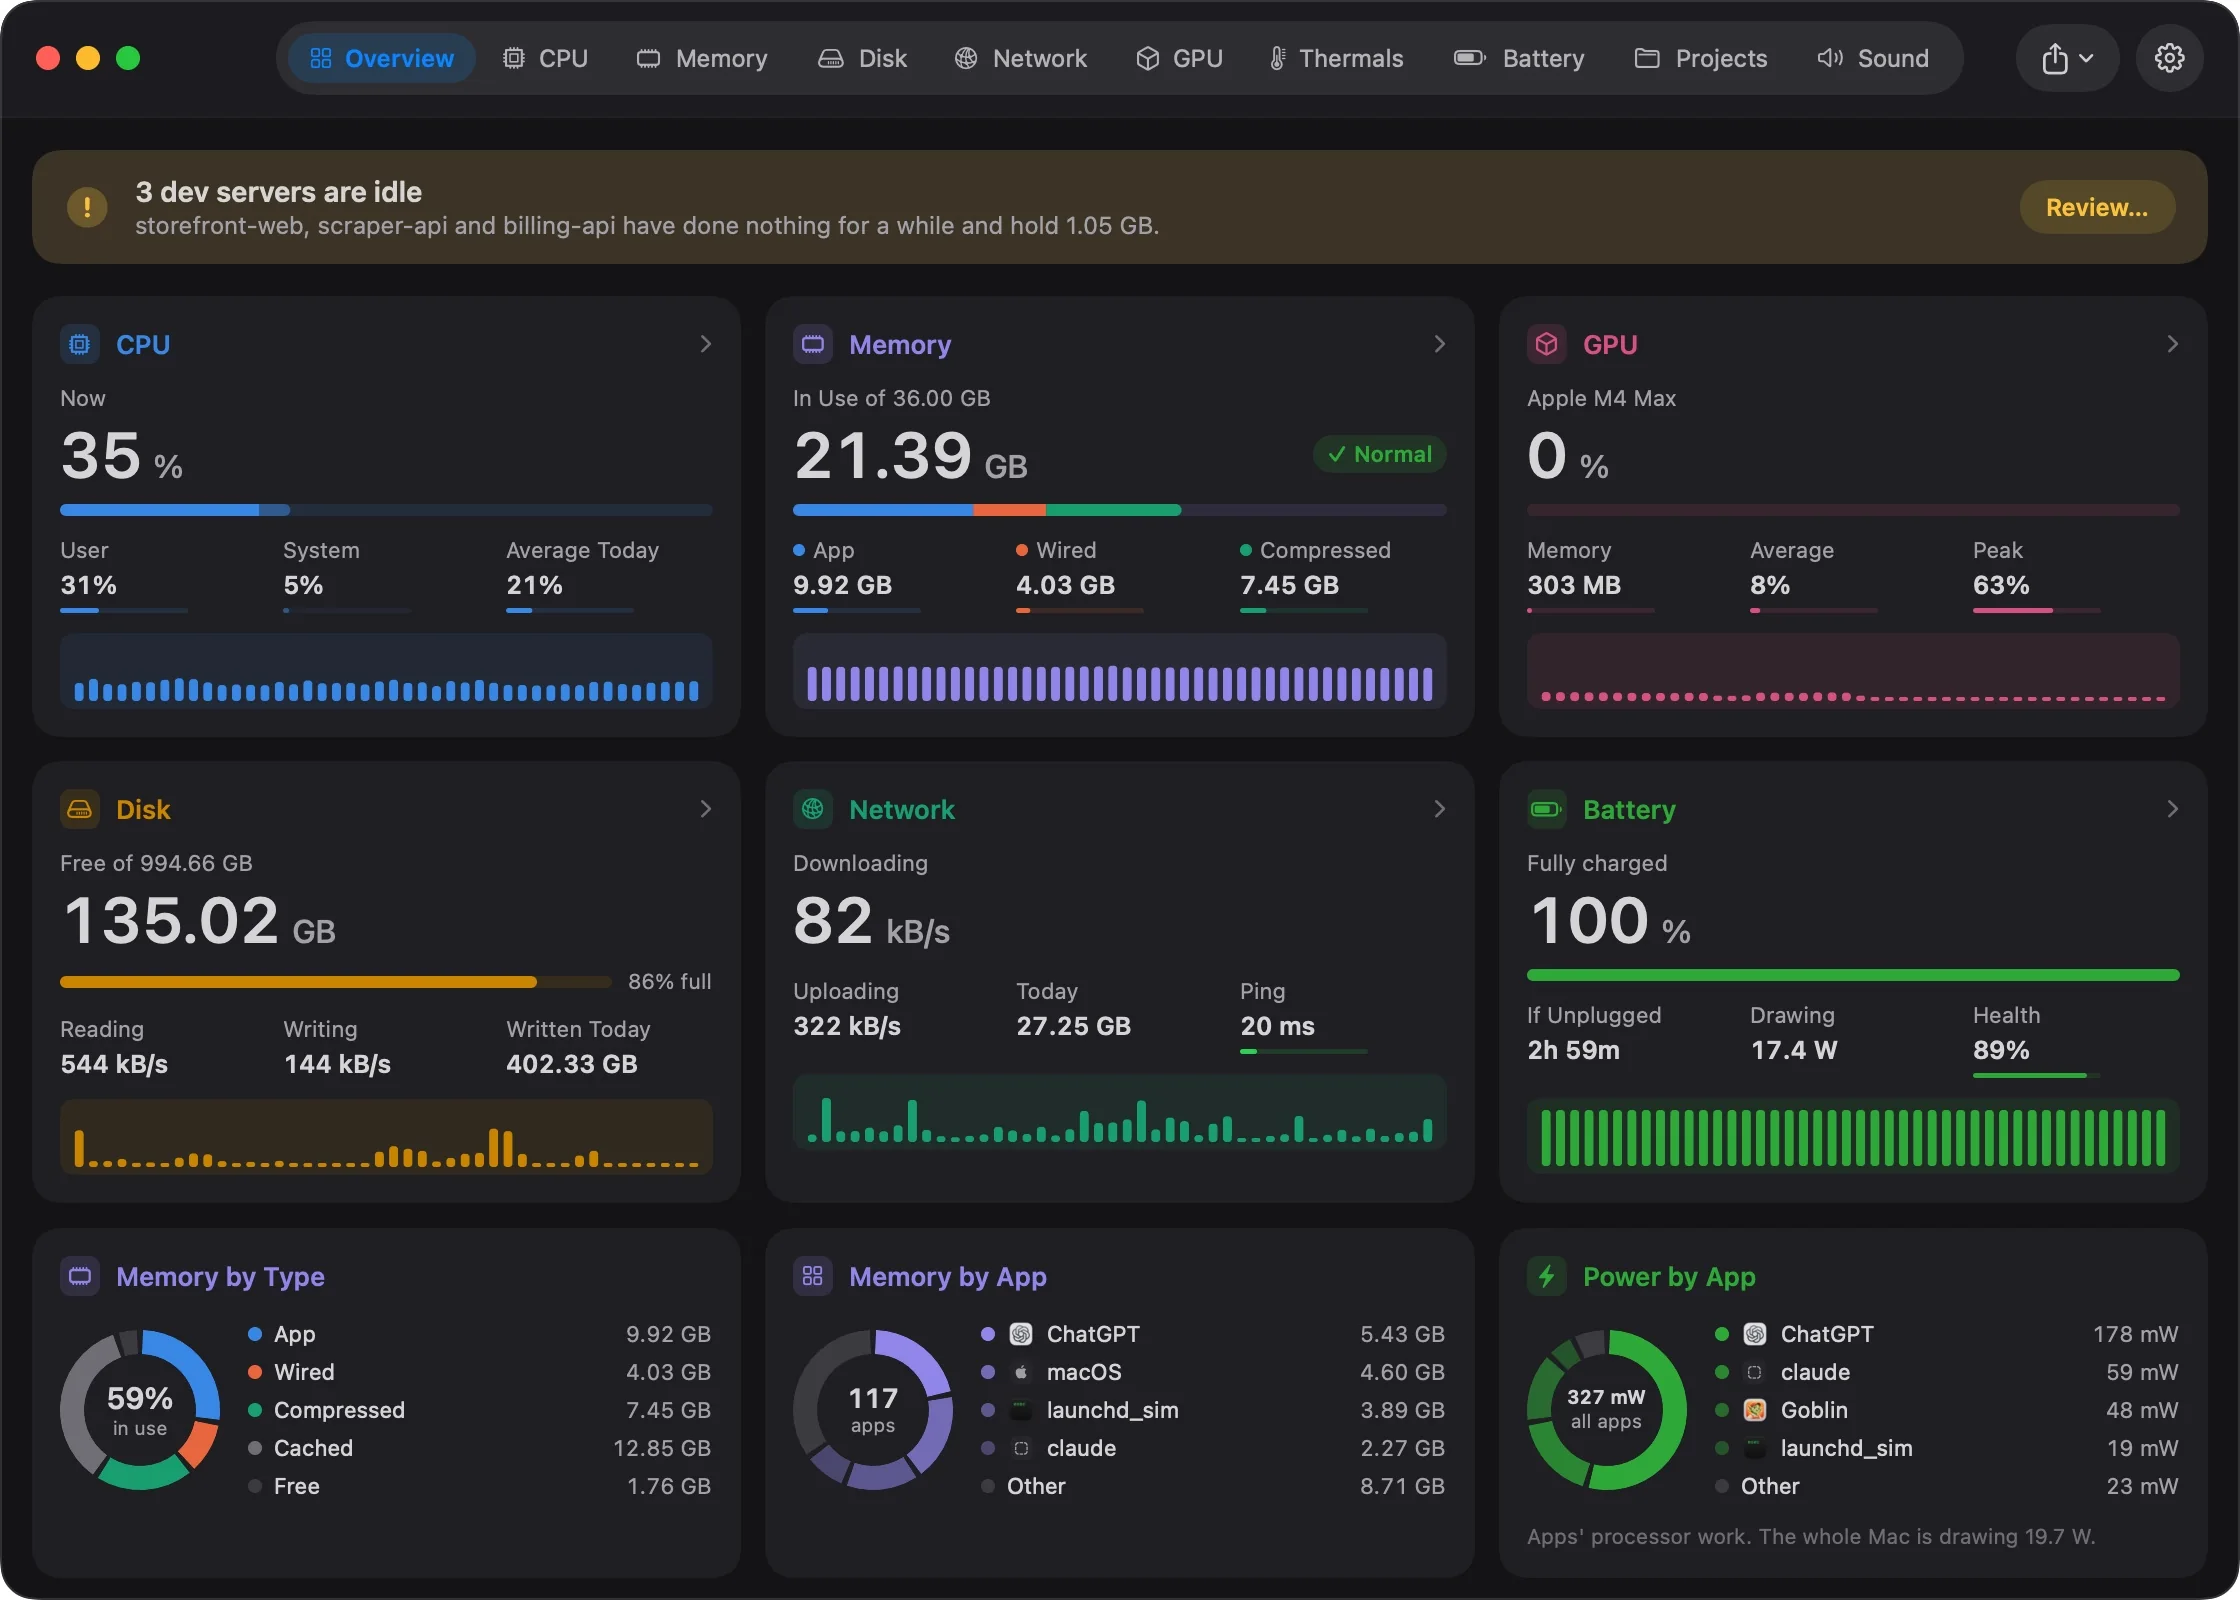Click the 59% in use donut chart
2240x1600 pixels.
(x=140, y=1410)
